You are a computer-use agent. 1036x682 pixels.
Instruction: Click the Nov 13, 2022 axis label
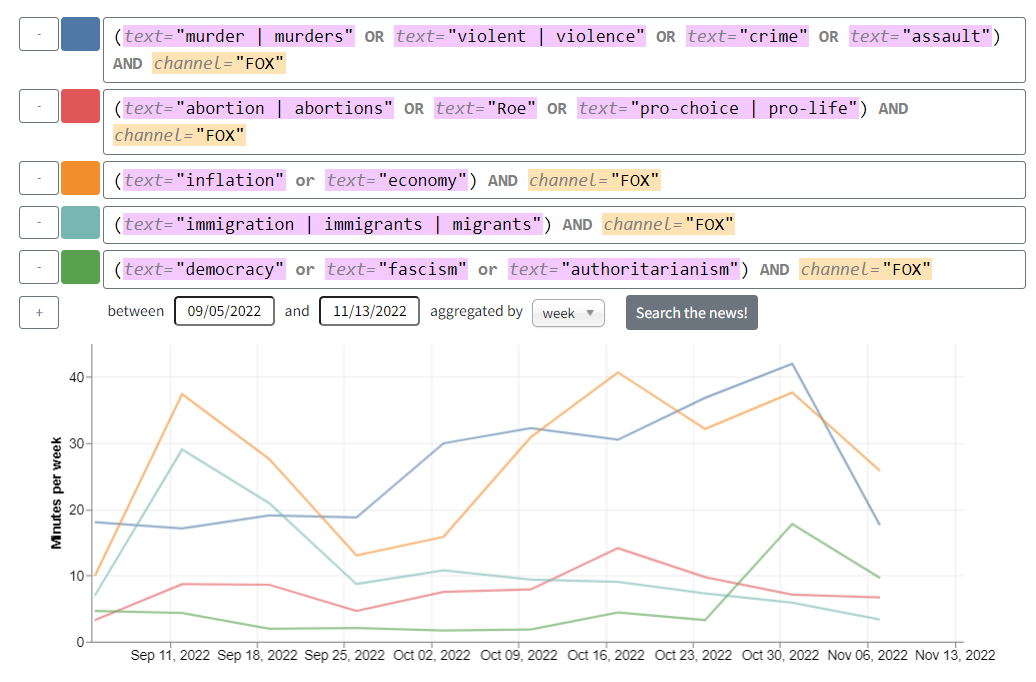(955, 656)
